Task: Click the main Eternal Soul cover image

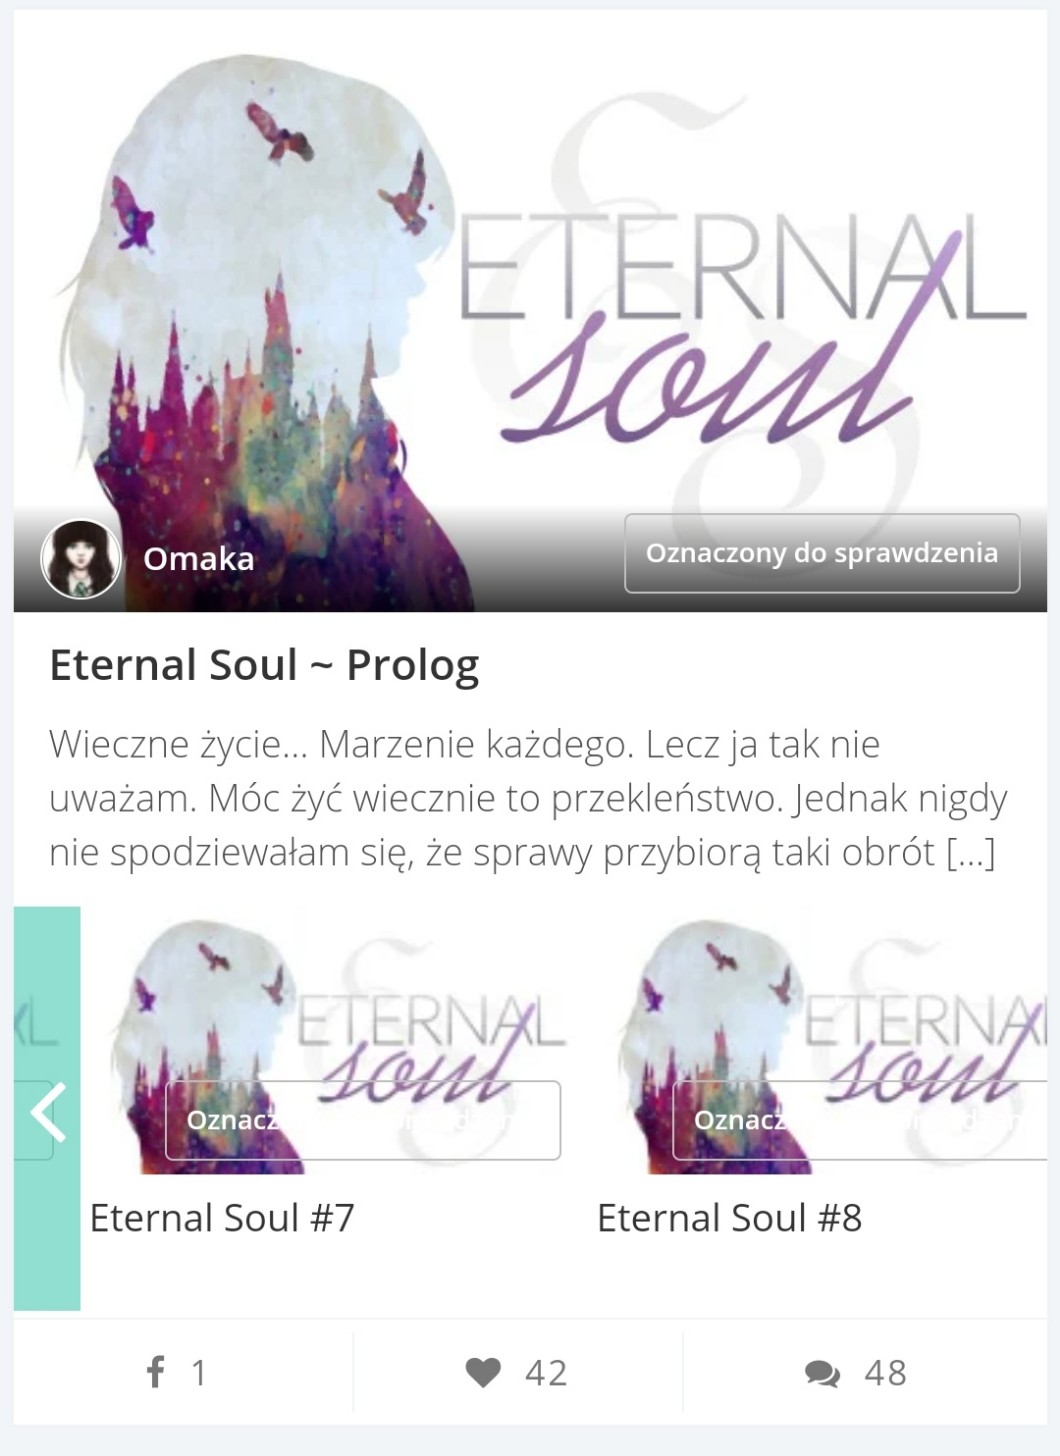Action: tap(530, 310)
